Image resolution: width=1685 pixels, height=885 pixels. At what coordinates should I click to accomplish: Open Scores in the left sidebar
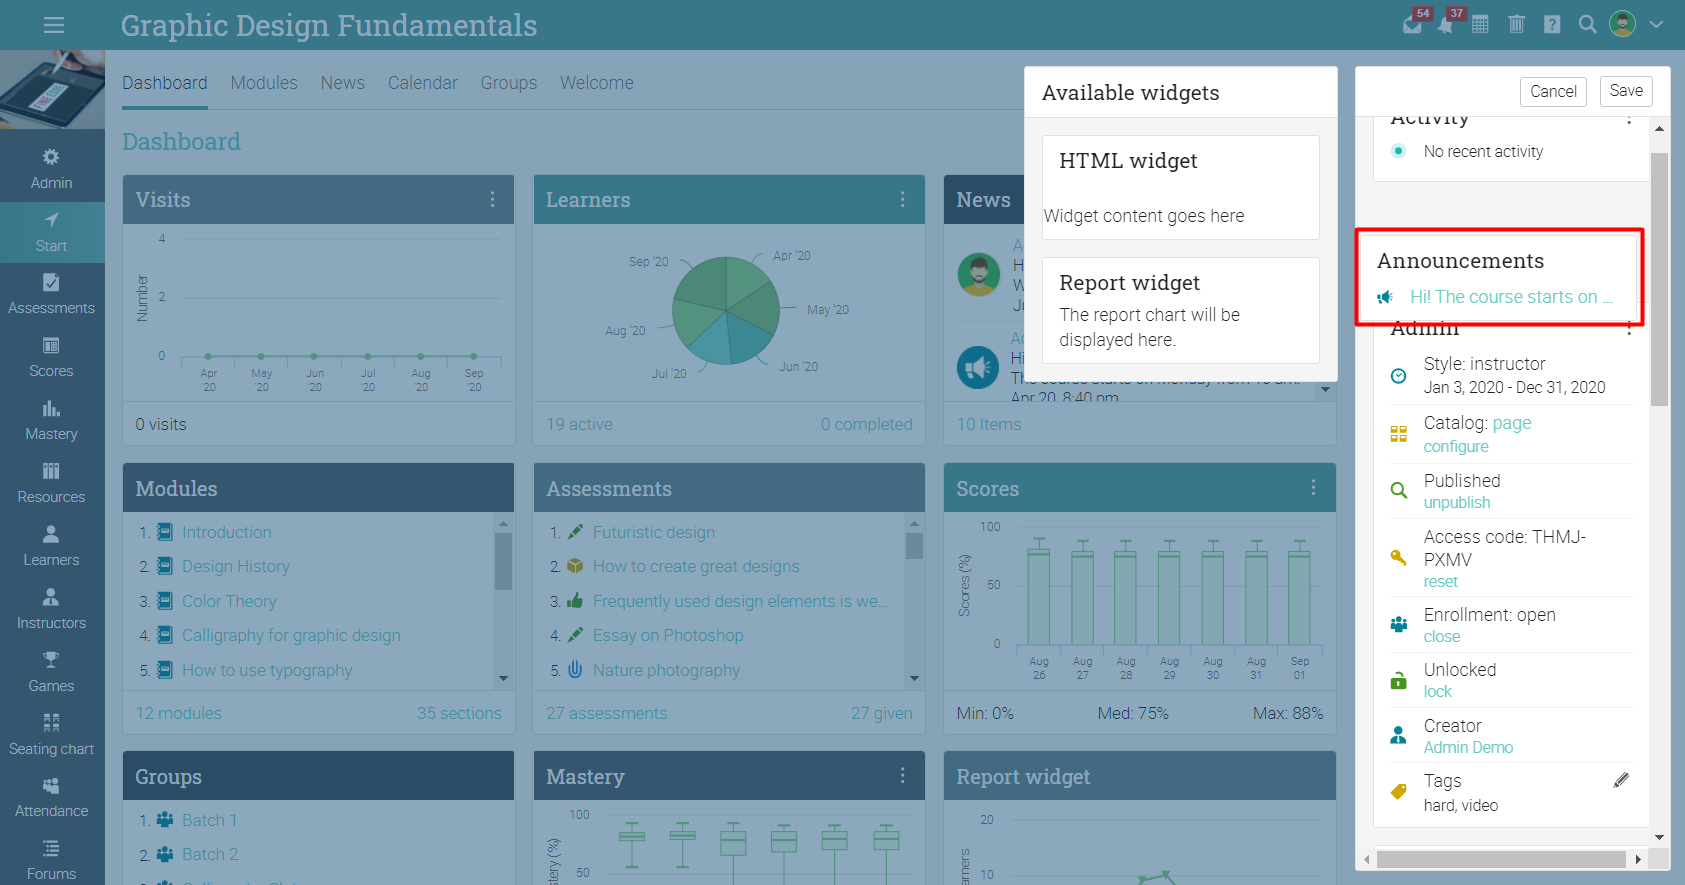click(51, 357)
